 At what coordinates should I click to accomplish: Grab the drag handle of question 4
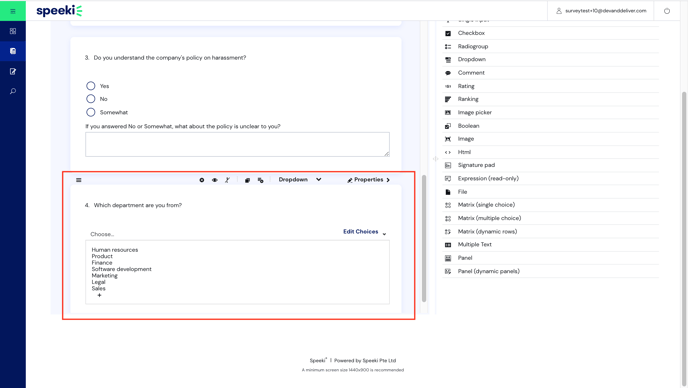tap(79, 180)
